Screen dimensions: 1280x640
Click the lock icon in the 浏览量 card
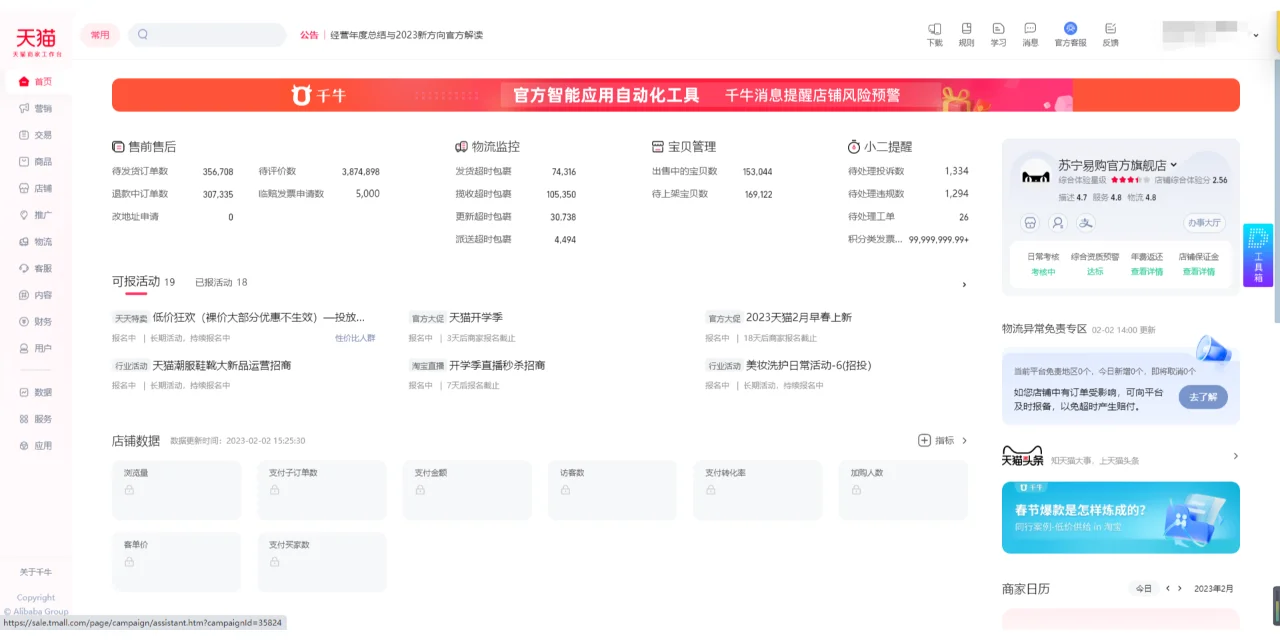coord(129,490)
